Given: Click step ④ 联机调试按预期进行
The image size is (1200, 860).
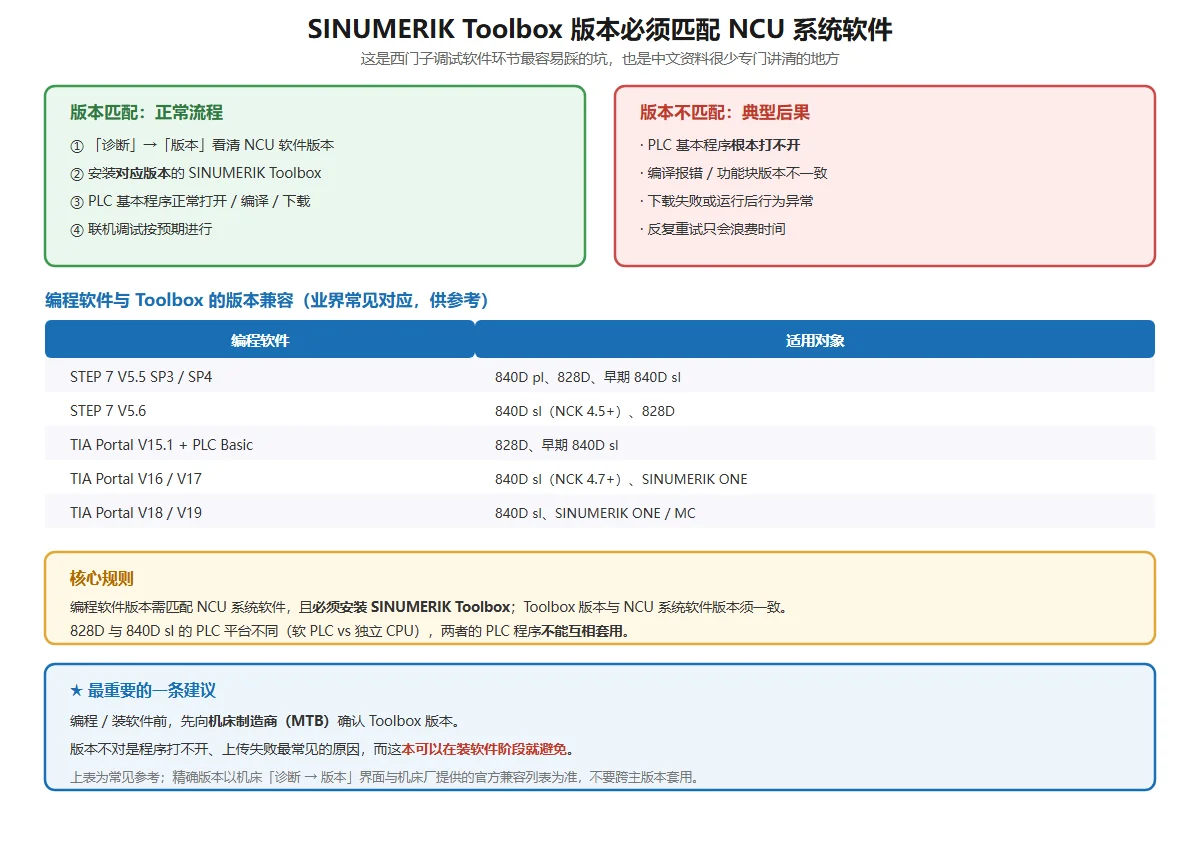Looking at the screenshot, I should pyautogui.click(x=141, y=229).
